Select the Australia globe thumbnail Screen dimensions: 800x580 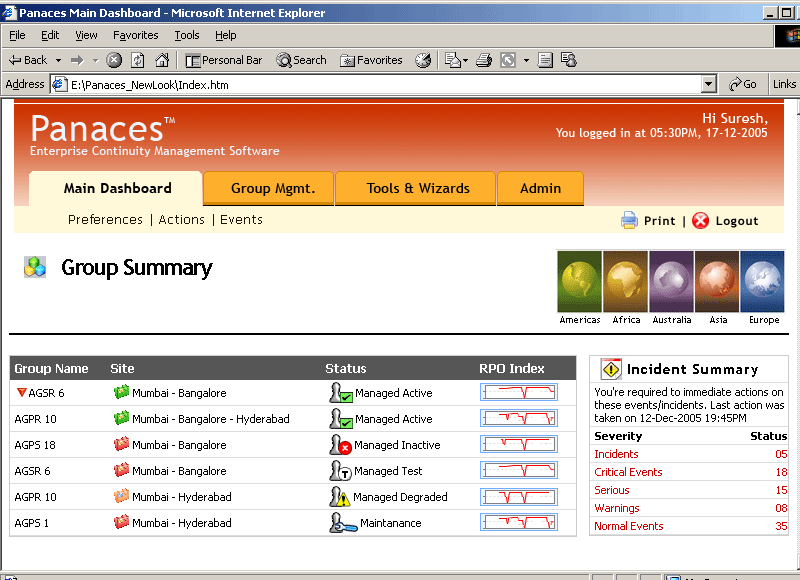671,281
